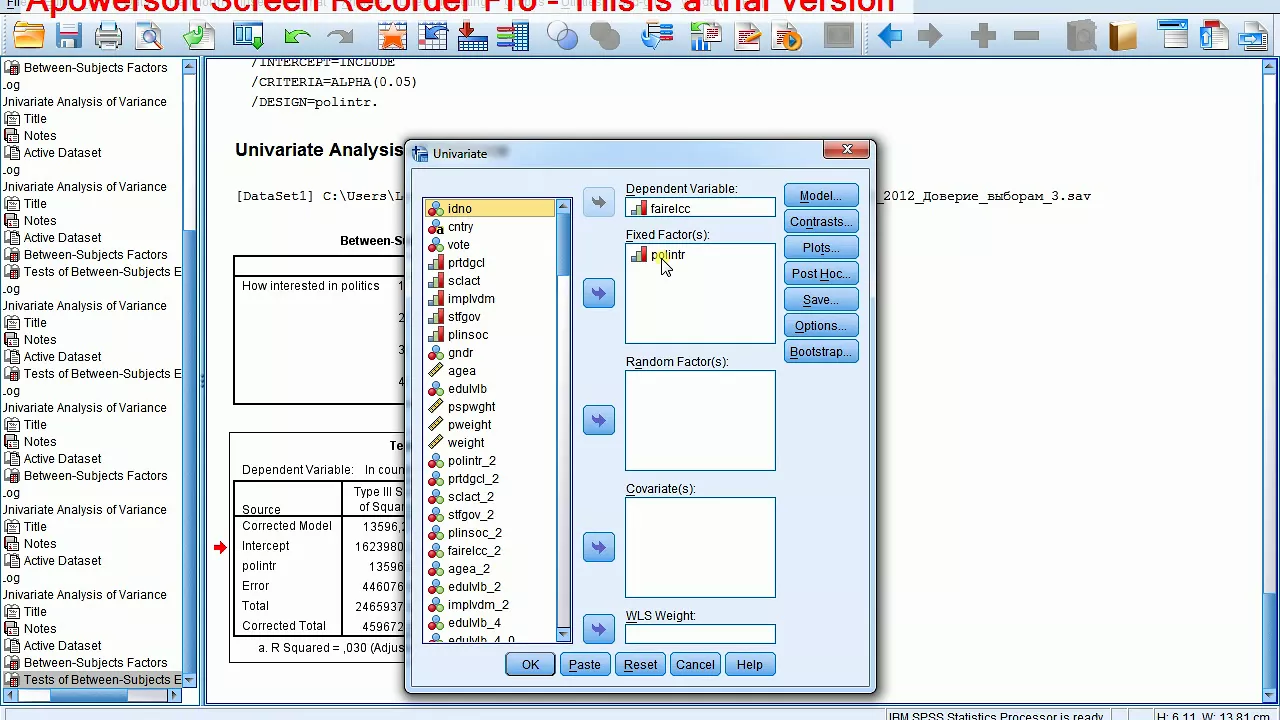
Task: Click inside the Random Factor(s) list box
Action: tap(700, 421)
